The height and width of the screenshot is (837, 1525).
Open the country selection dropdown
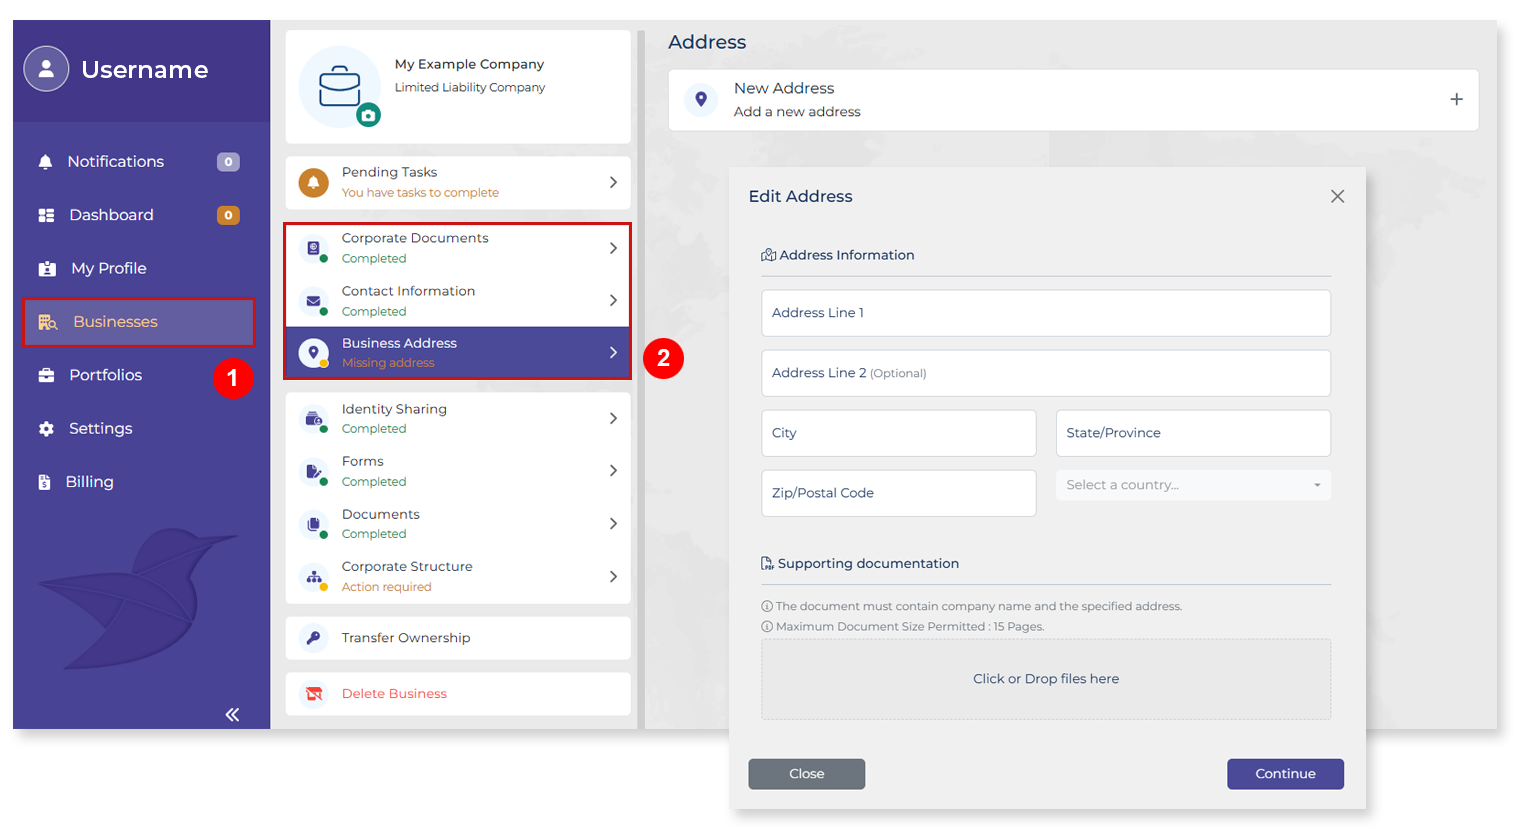pyautogui.click(x=1193, y=485)
